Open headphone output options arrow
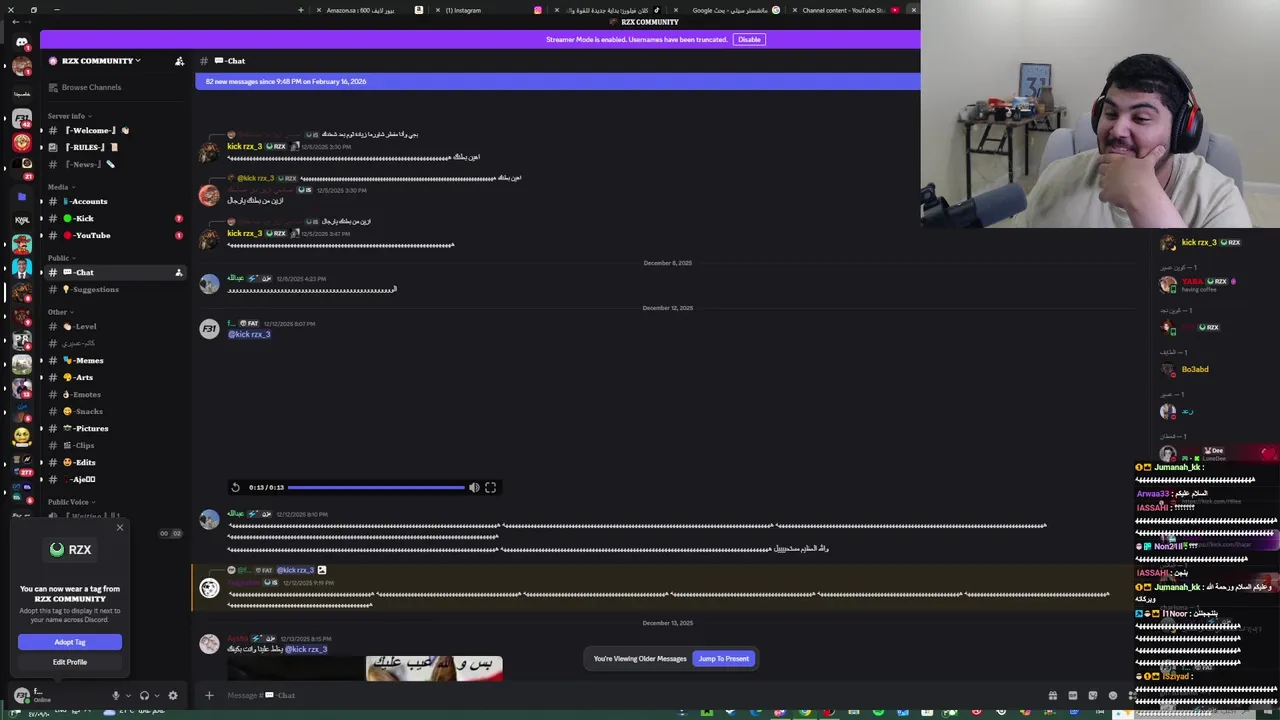This screenshot has width=1280, height=720. point(157,695)
